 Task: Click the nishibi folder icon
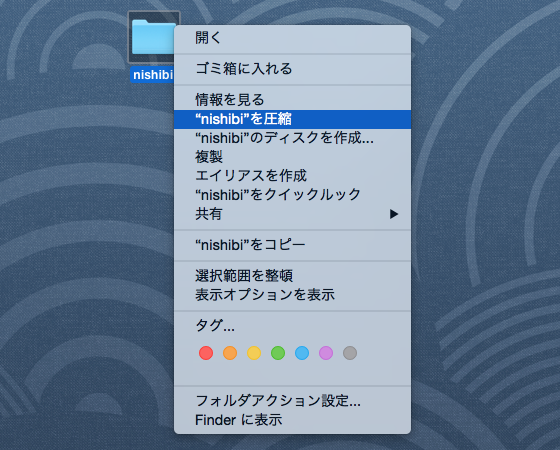(153, 37)
